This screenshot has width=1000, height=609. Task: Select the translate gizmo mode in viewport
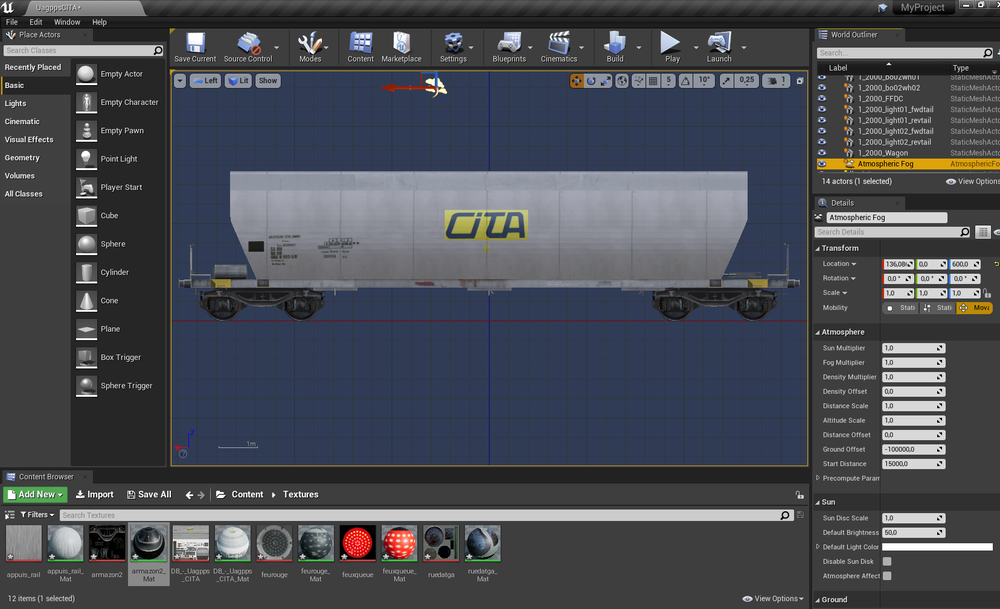pyautogui.click(x=577, y=81)
